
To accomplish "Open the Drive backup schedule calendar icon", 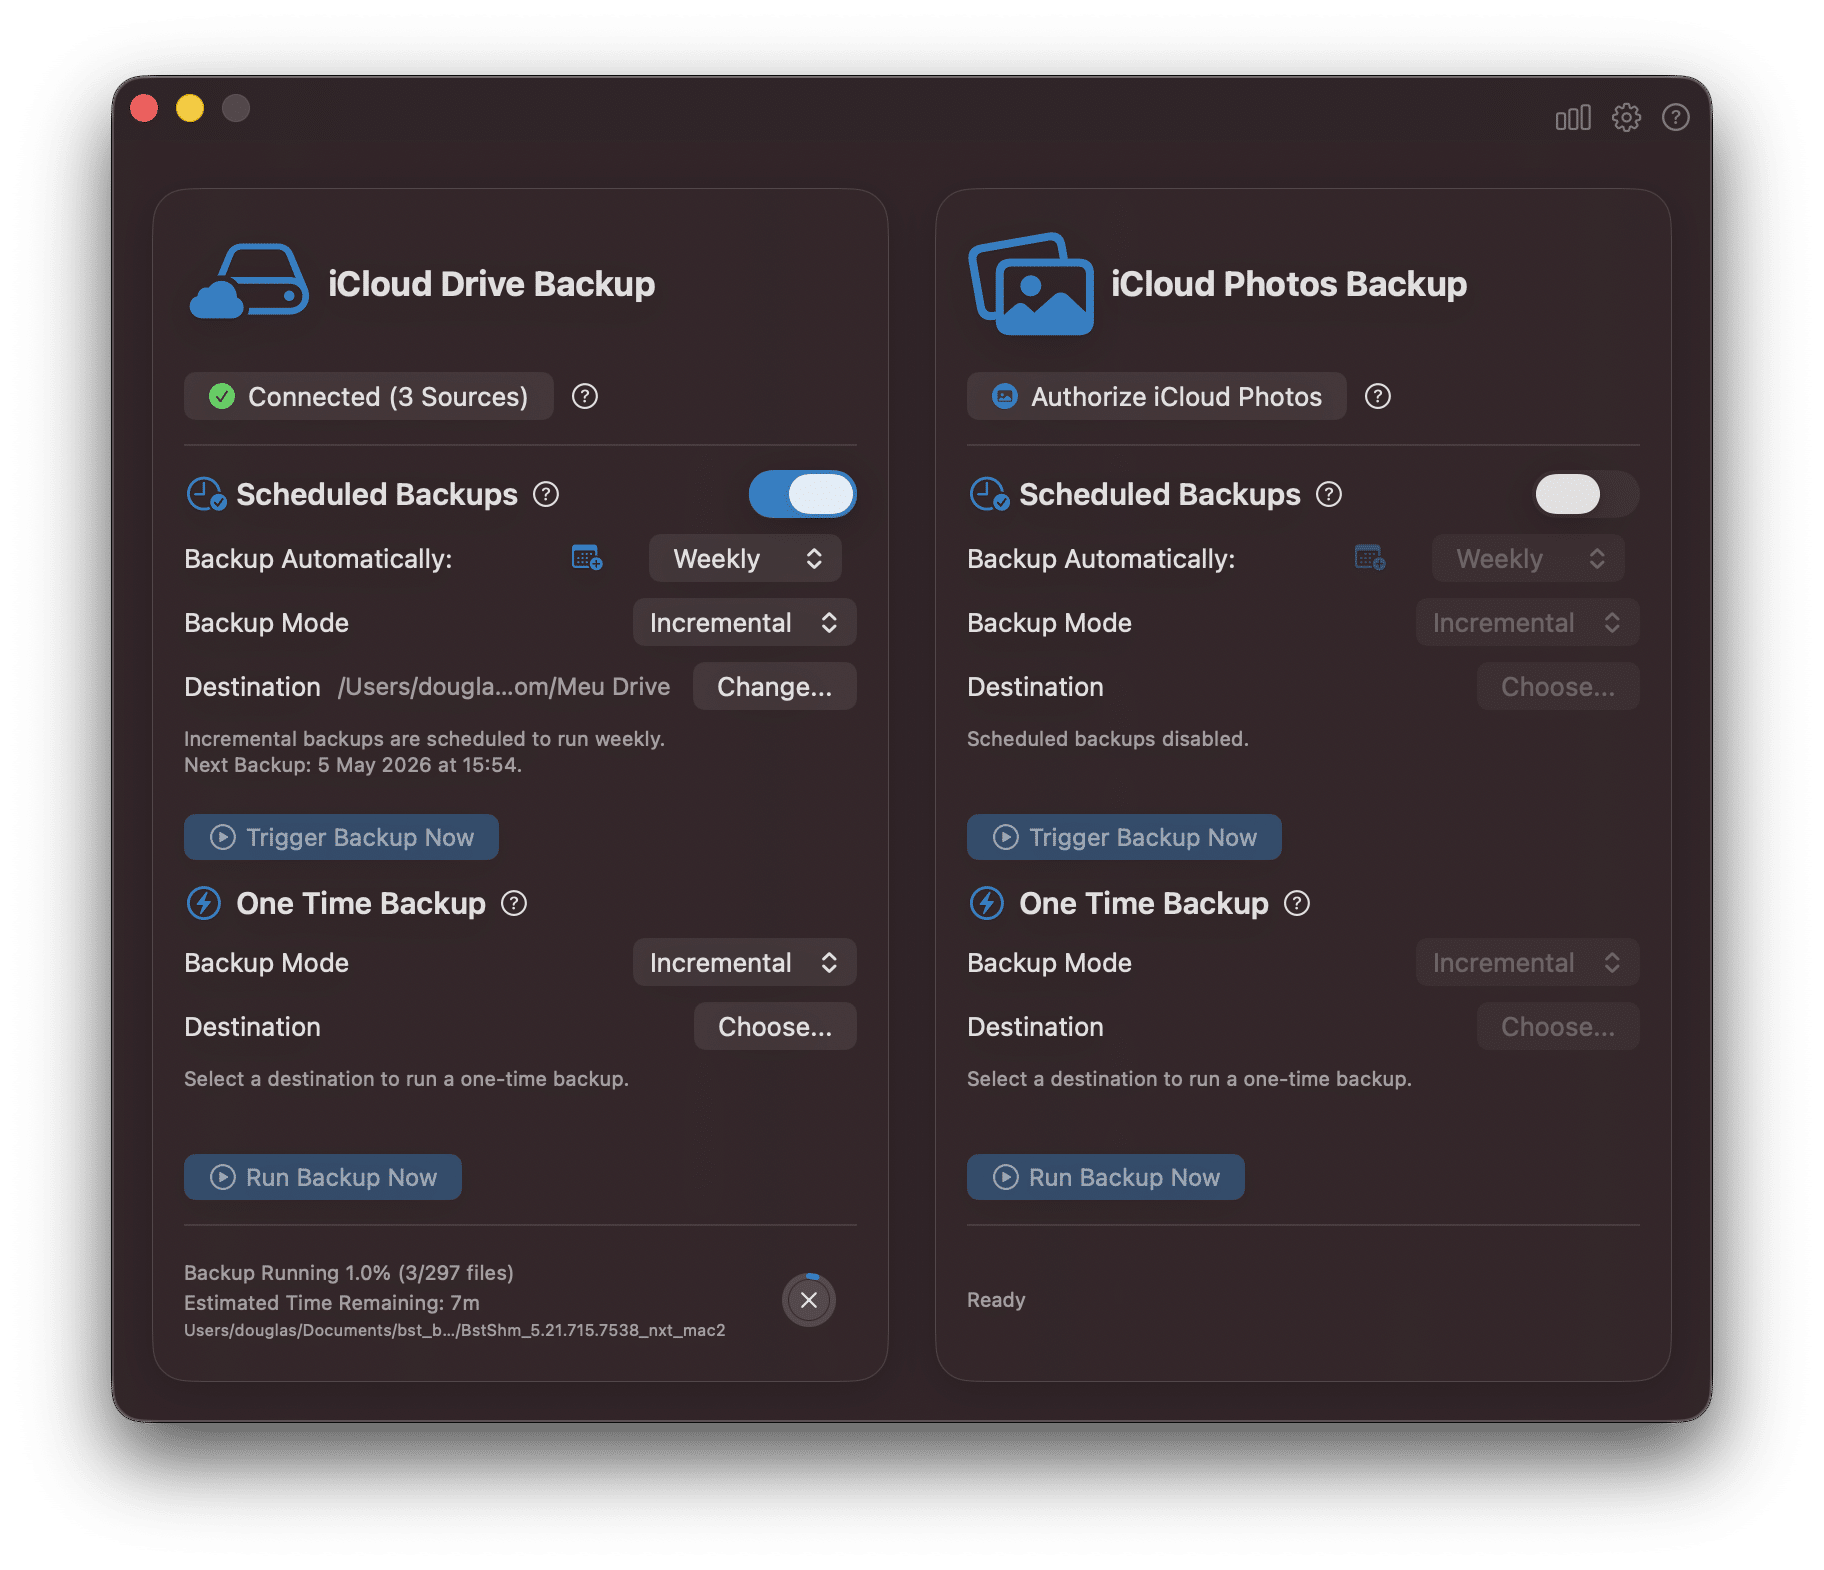I will coord(586,558).
